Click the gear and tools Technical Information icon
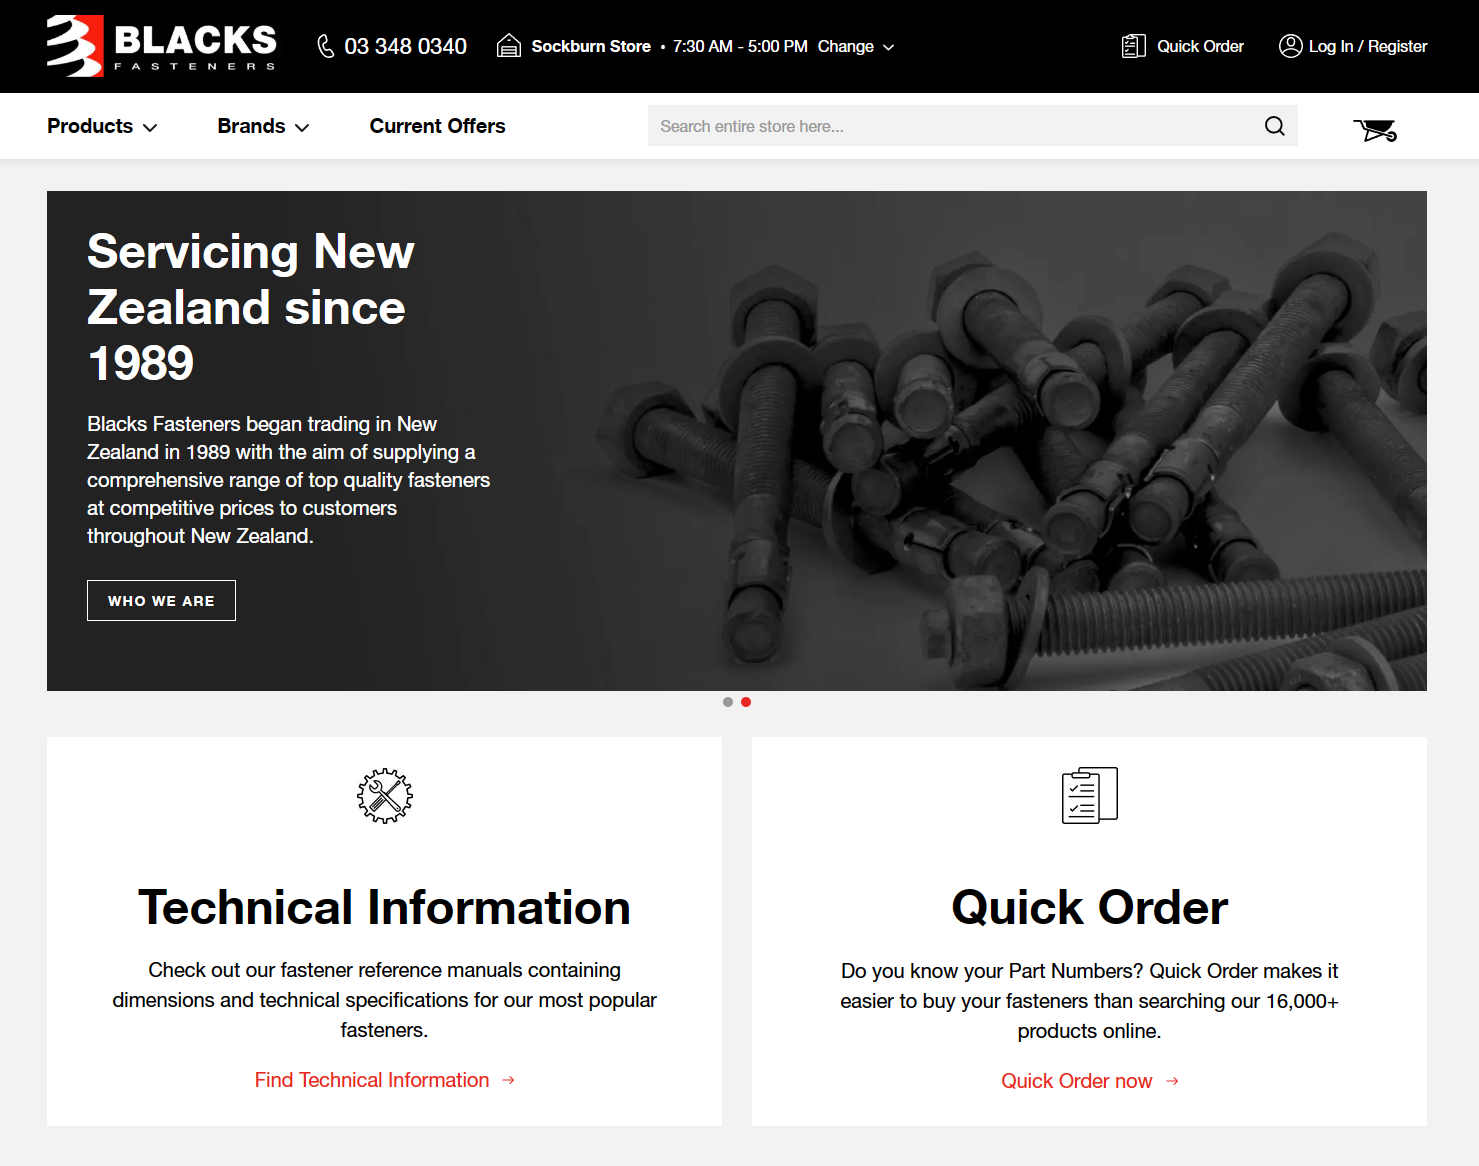 (384, 796)
